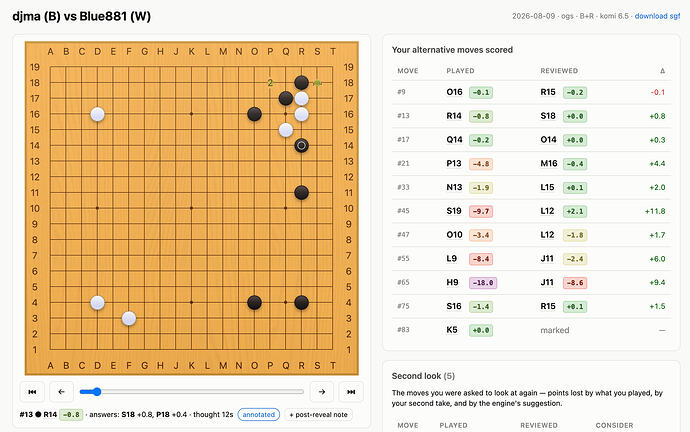Screen dimensions: 690x432
Task: Click the REVIEWED column header
Action: (x=559, y=71)
